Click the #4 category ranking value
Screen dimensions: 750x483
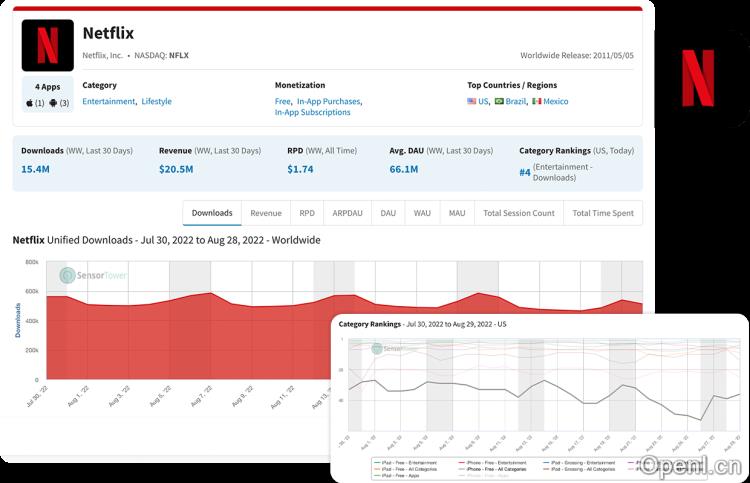[524, 172]
